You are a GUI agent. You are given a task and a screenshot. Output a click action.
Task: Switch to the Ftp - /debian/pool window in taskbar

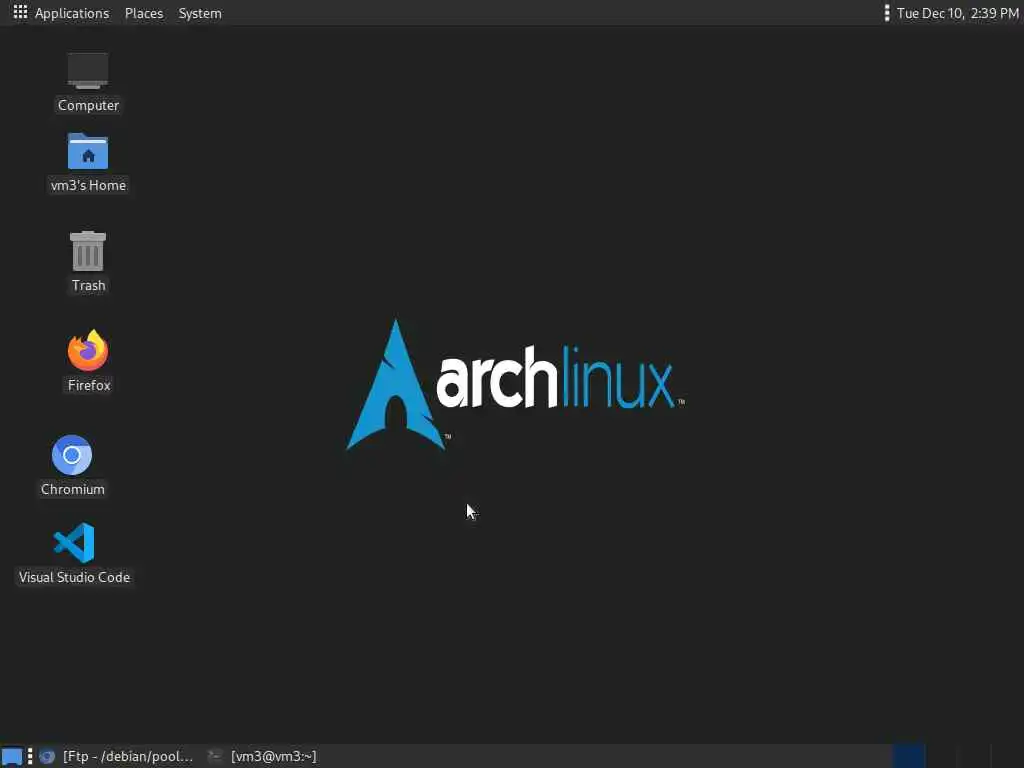click(x=116, y=756)
